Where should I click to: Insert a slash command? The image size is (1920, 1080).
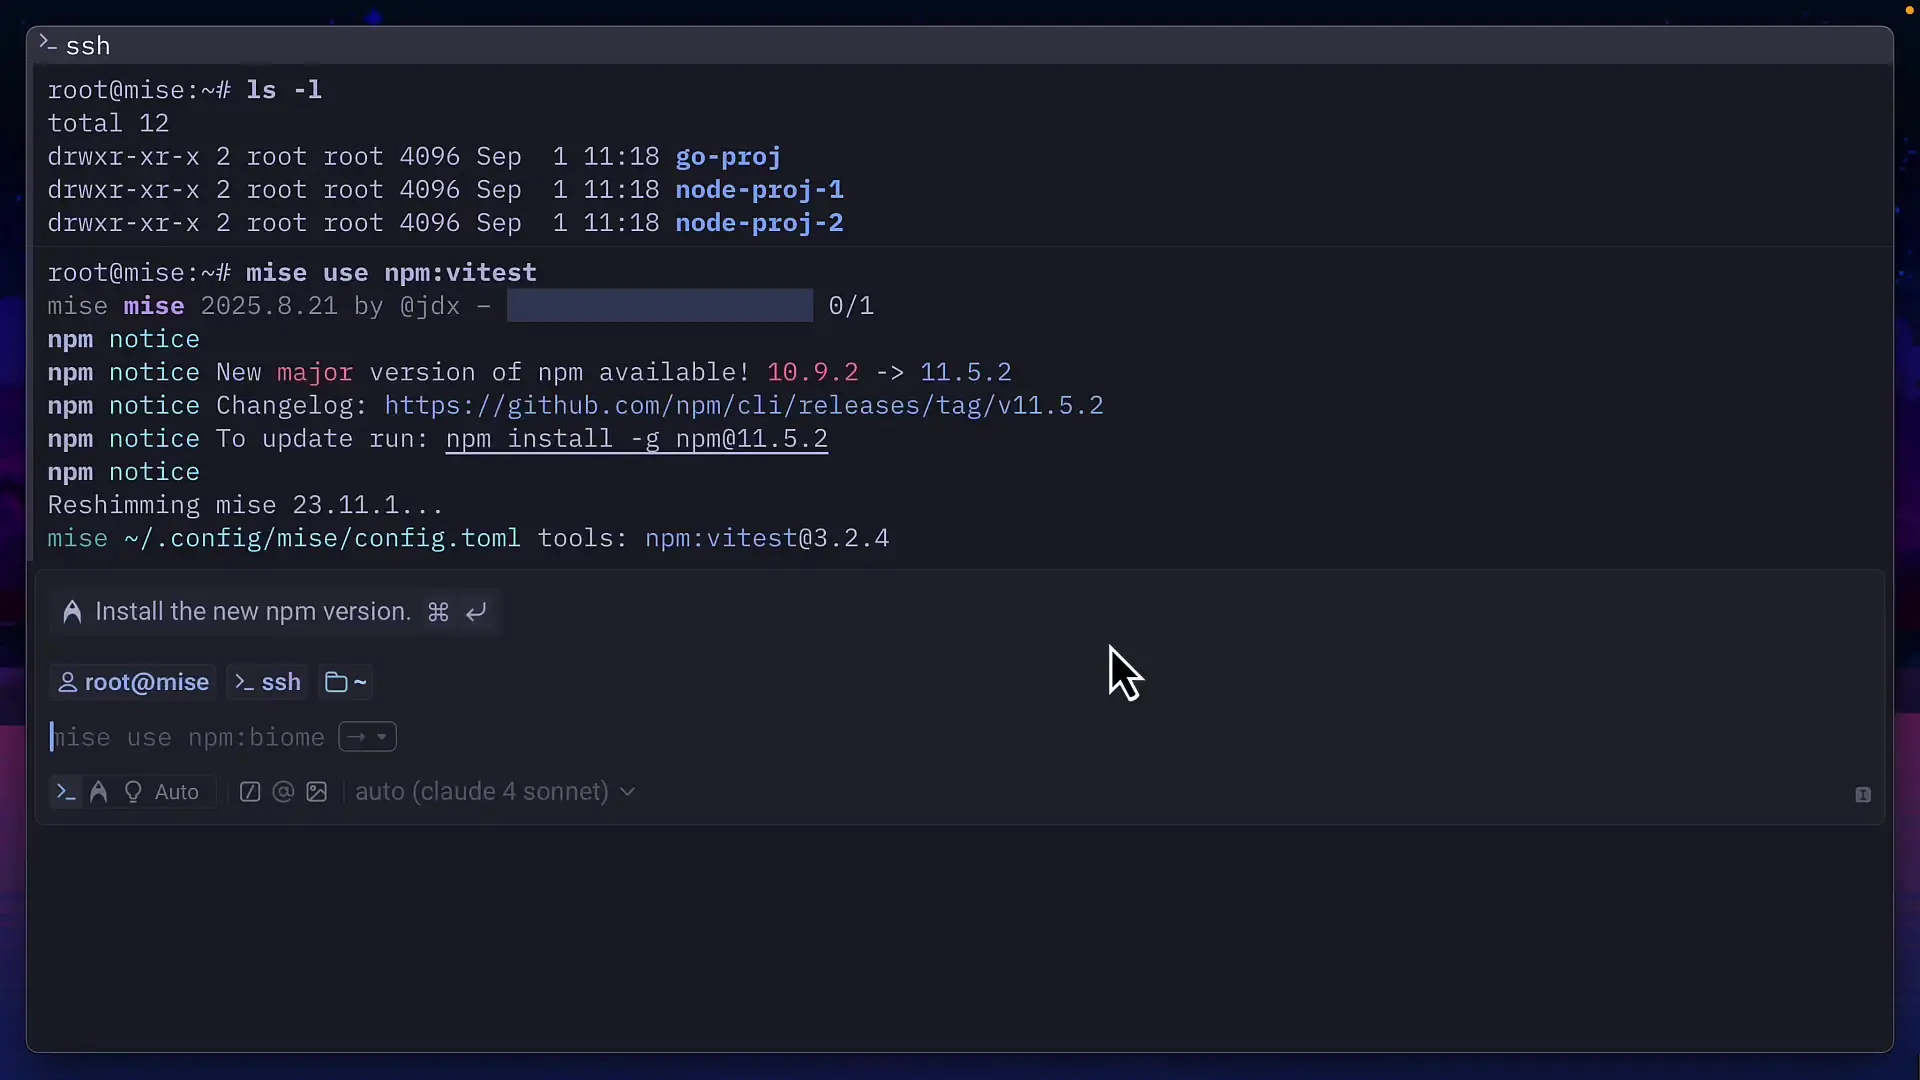(250, 792)
